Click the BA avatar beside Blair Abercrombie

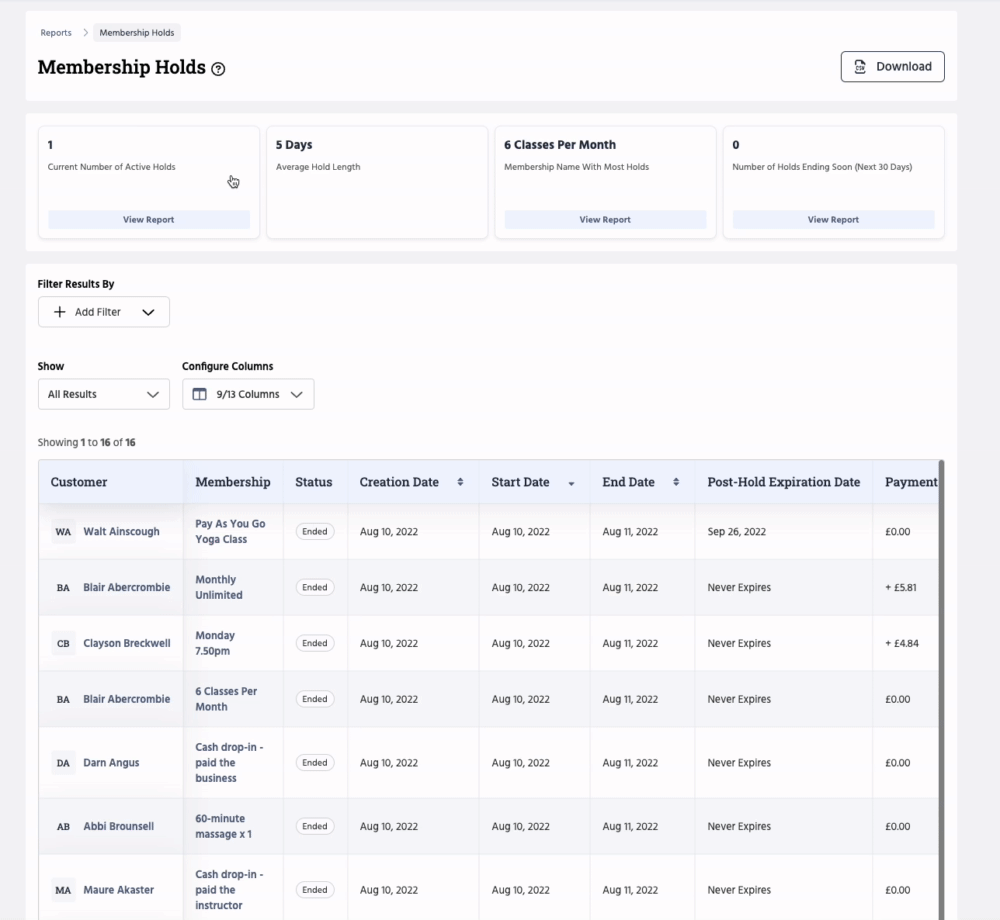tap(63, 587)
